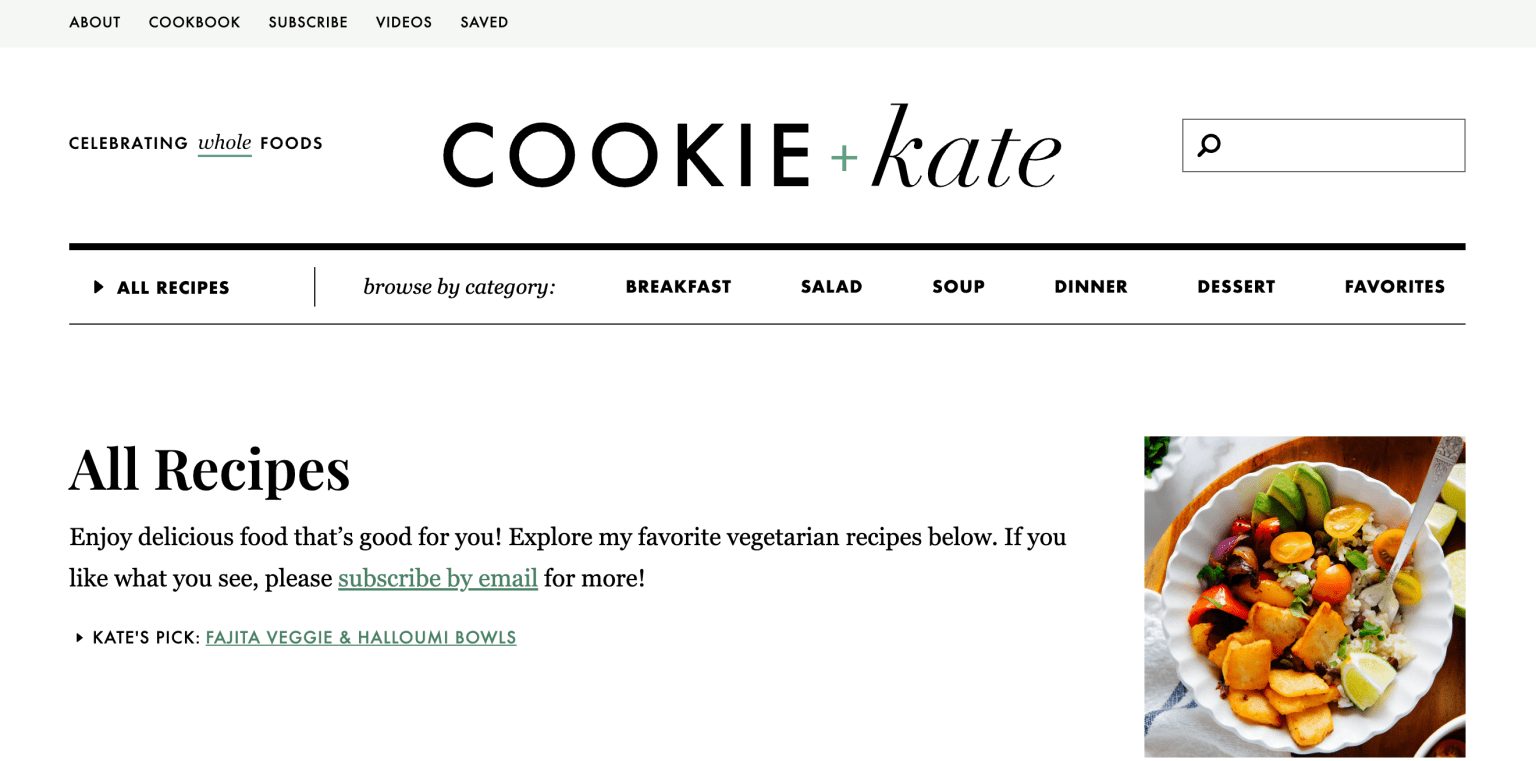This screenshot has width=1536, height=761.
Task: Click into the search input field
Action: pos(1340,145)
